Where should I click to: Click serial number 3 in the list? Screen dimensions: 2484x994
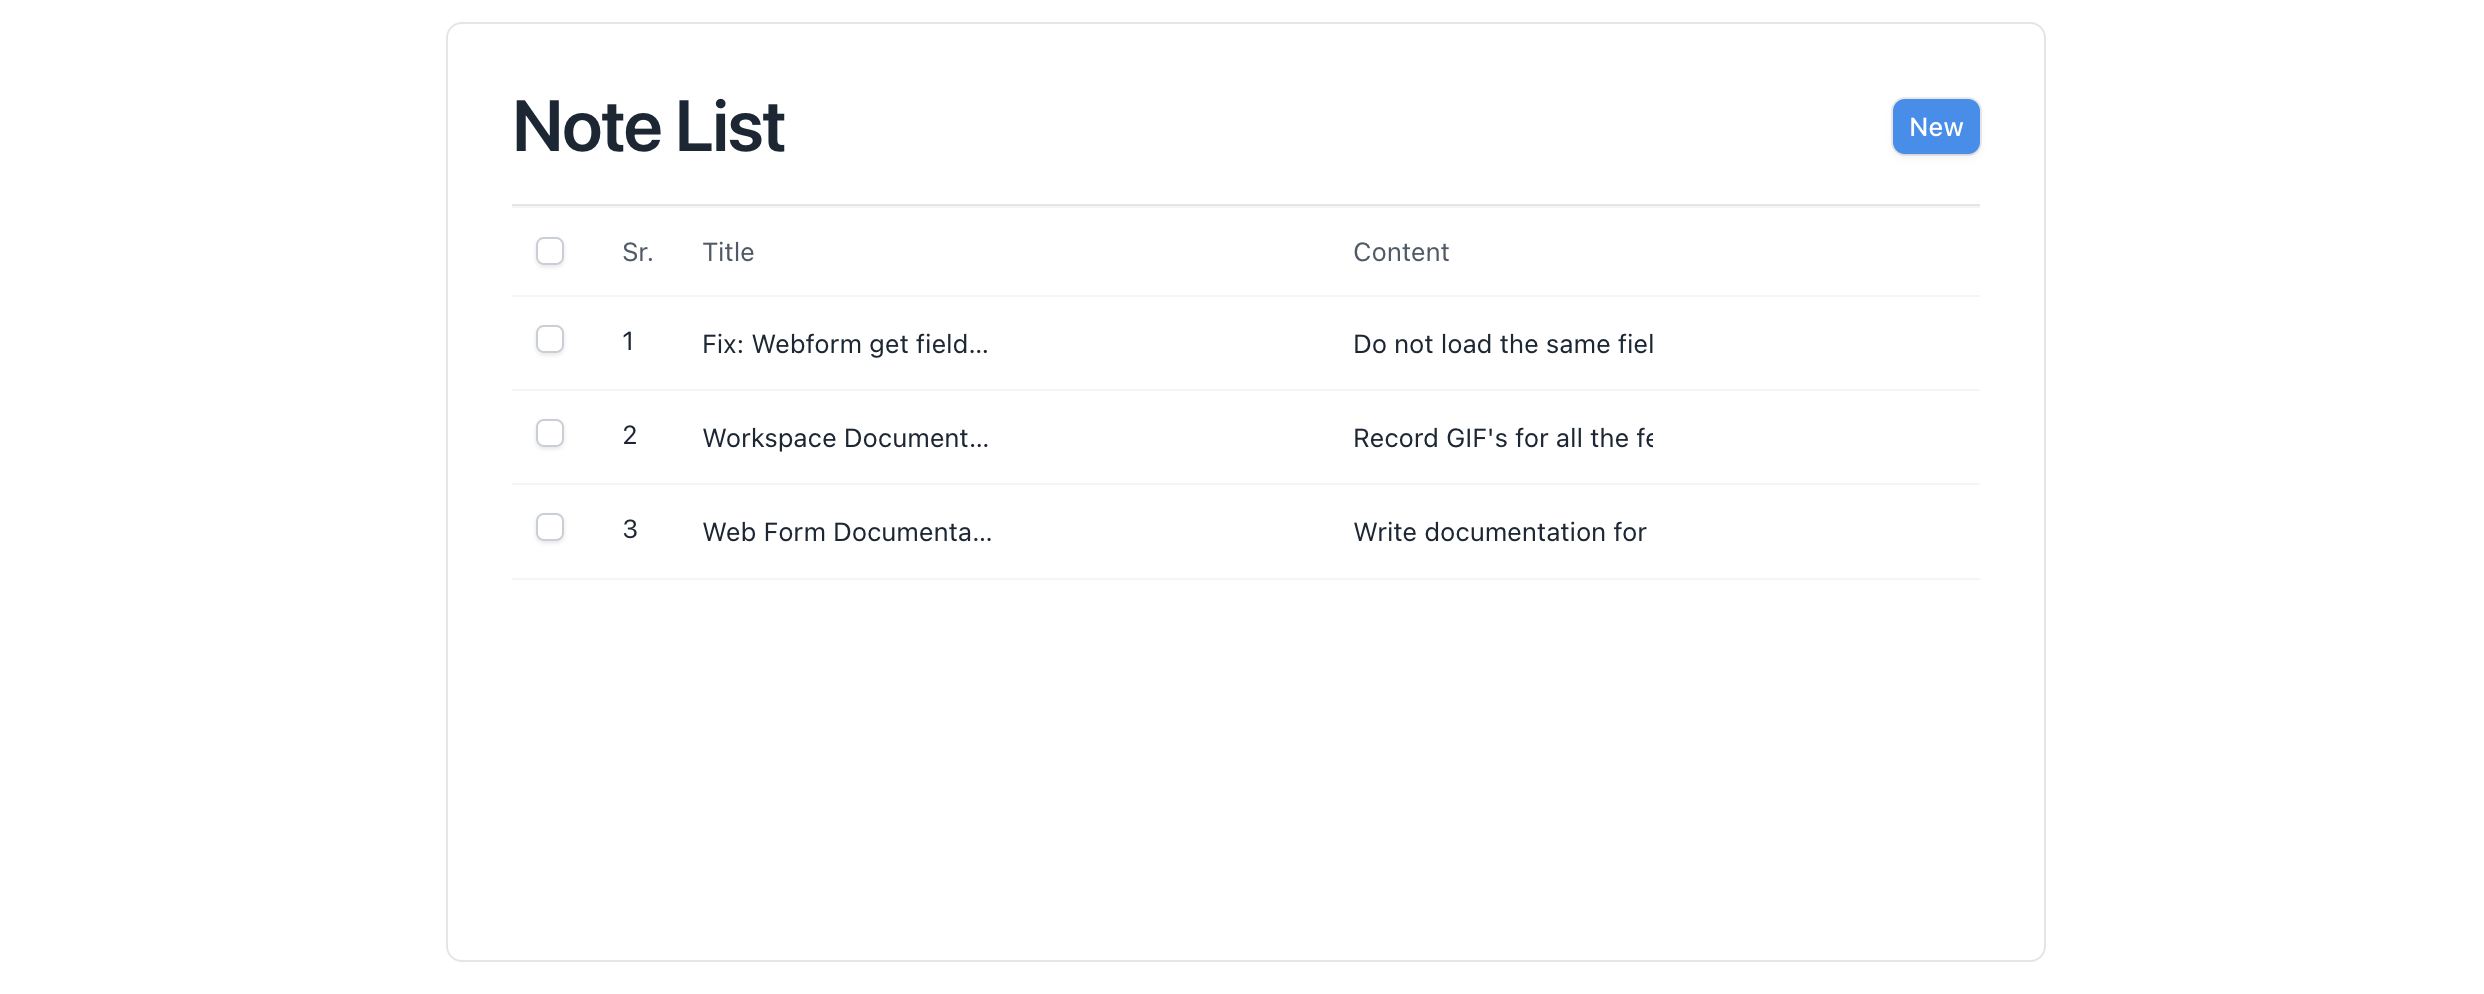tap(629, 529)
